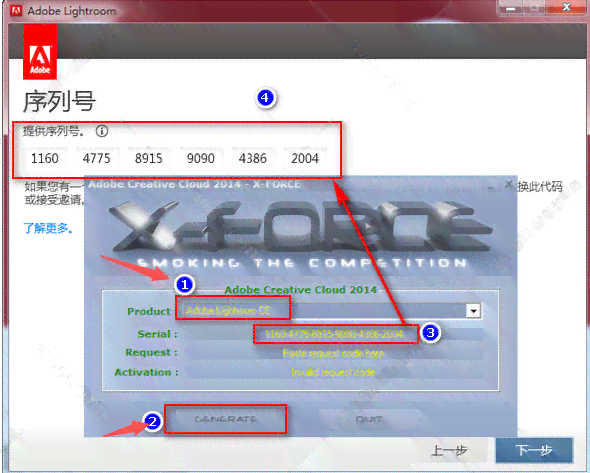Viewport: 590px width, 473px height.
Task: Open the Product dropdown arrow
Action: tap(473, 311)
